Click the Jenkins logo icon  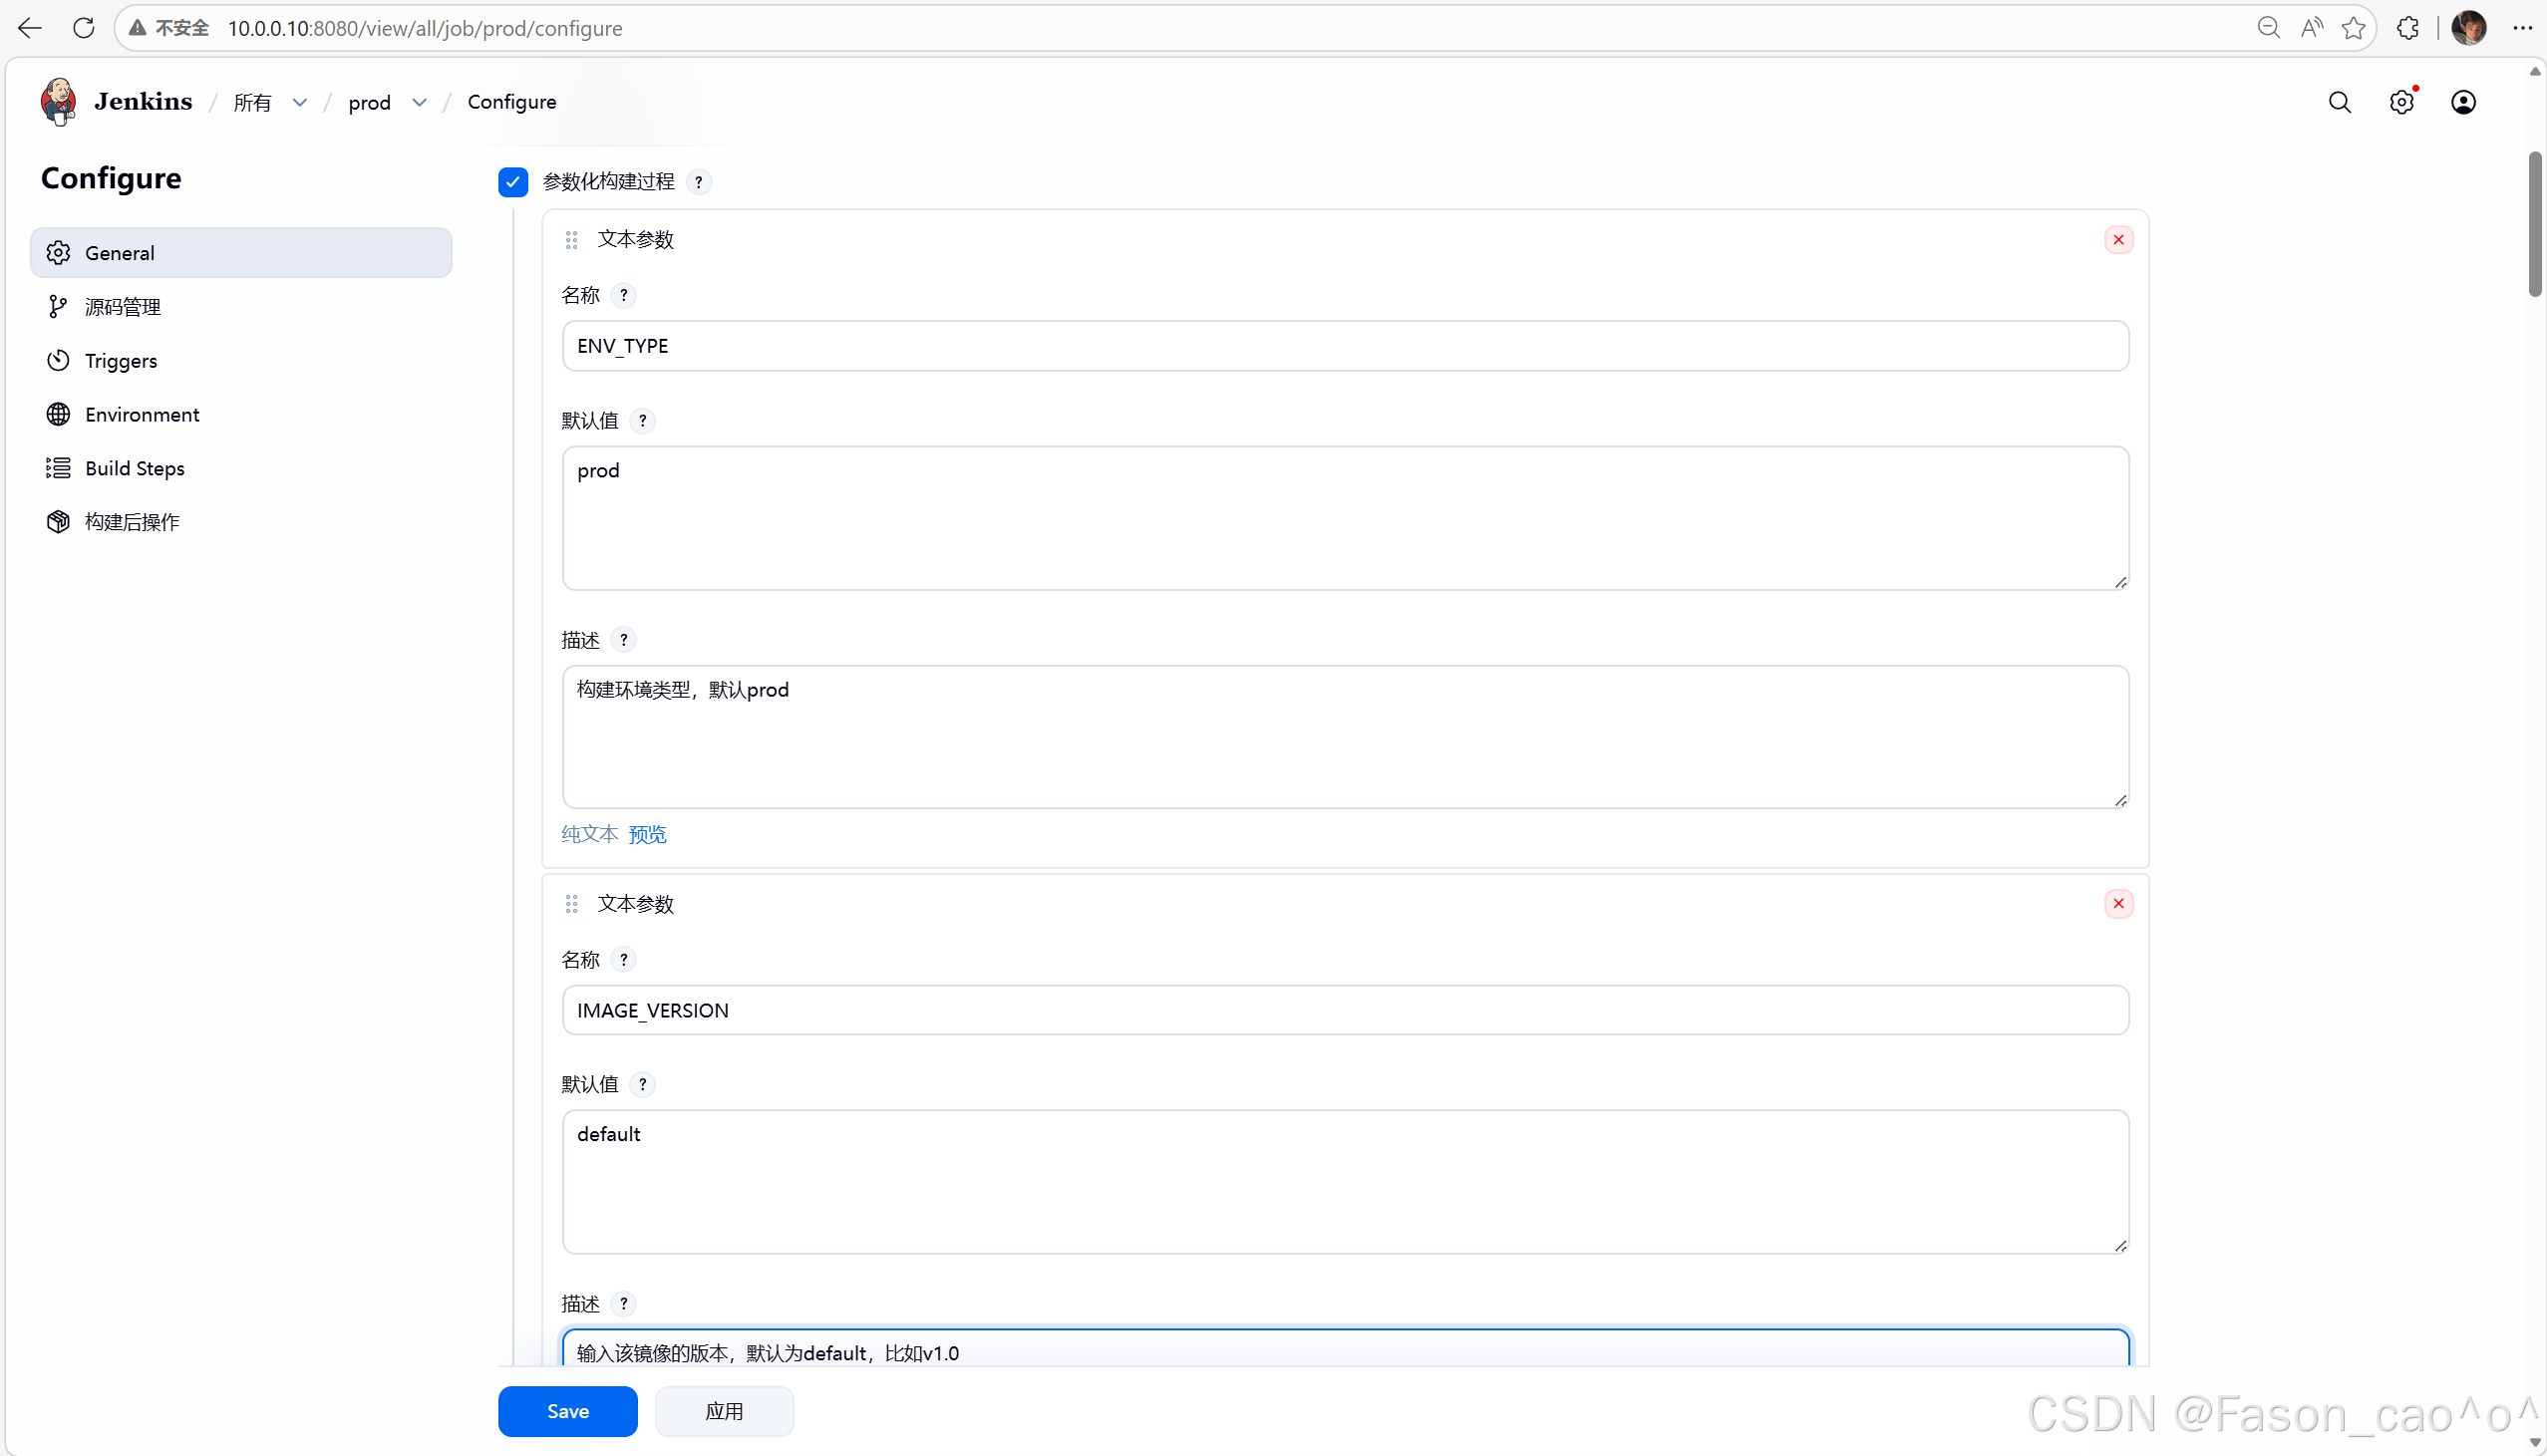coord(58,102)
